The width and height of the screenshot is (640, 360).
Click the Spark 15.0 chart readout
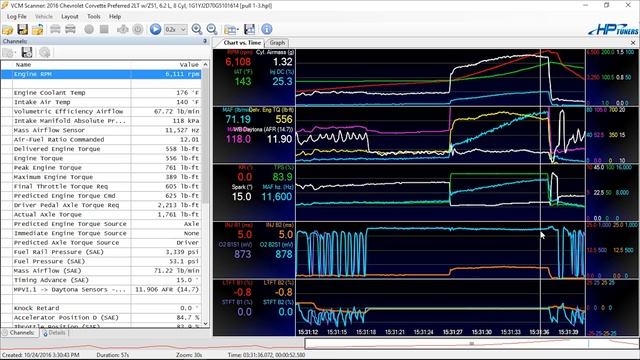pos(242,197)
